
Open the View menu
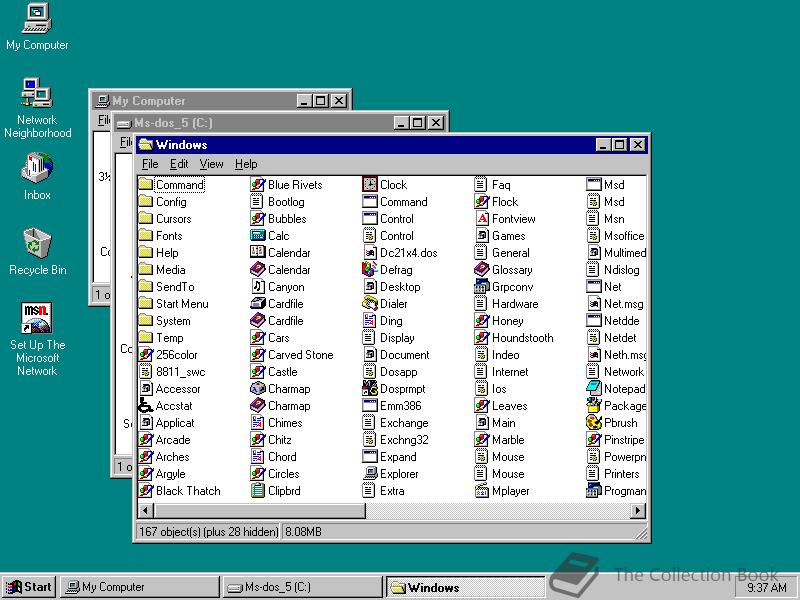coord(213,163)
